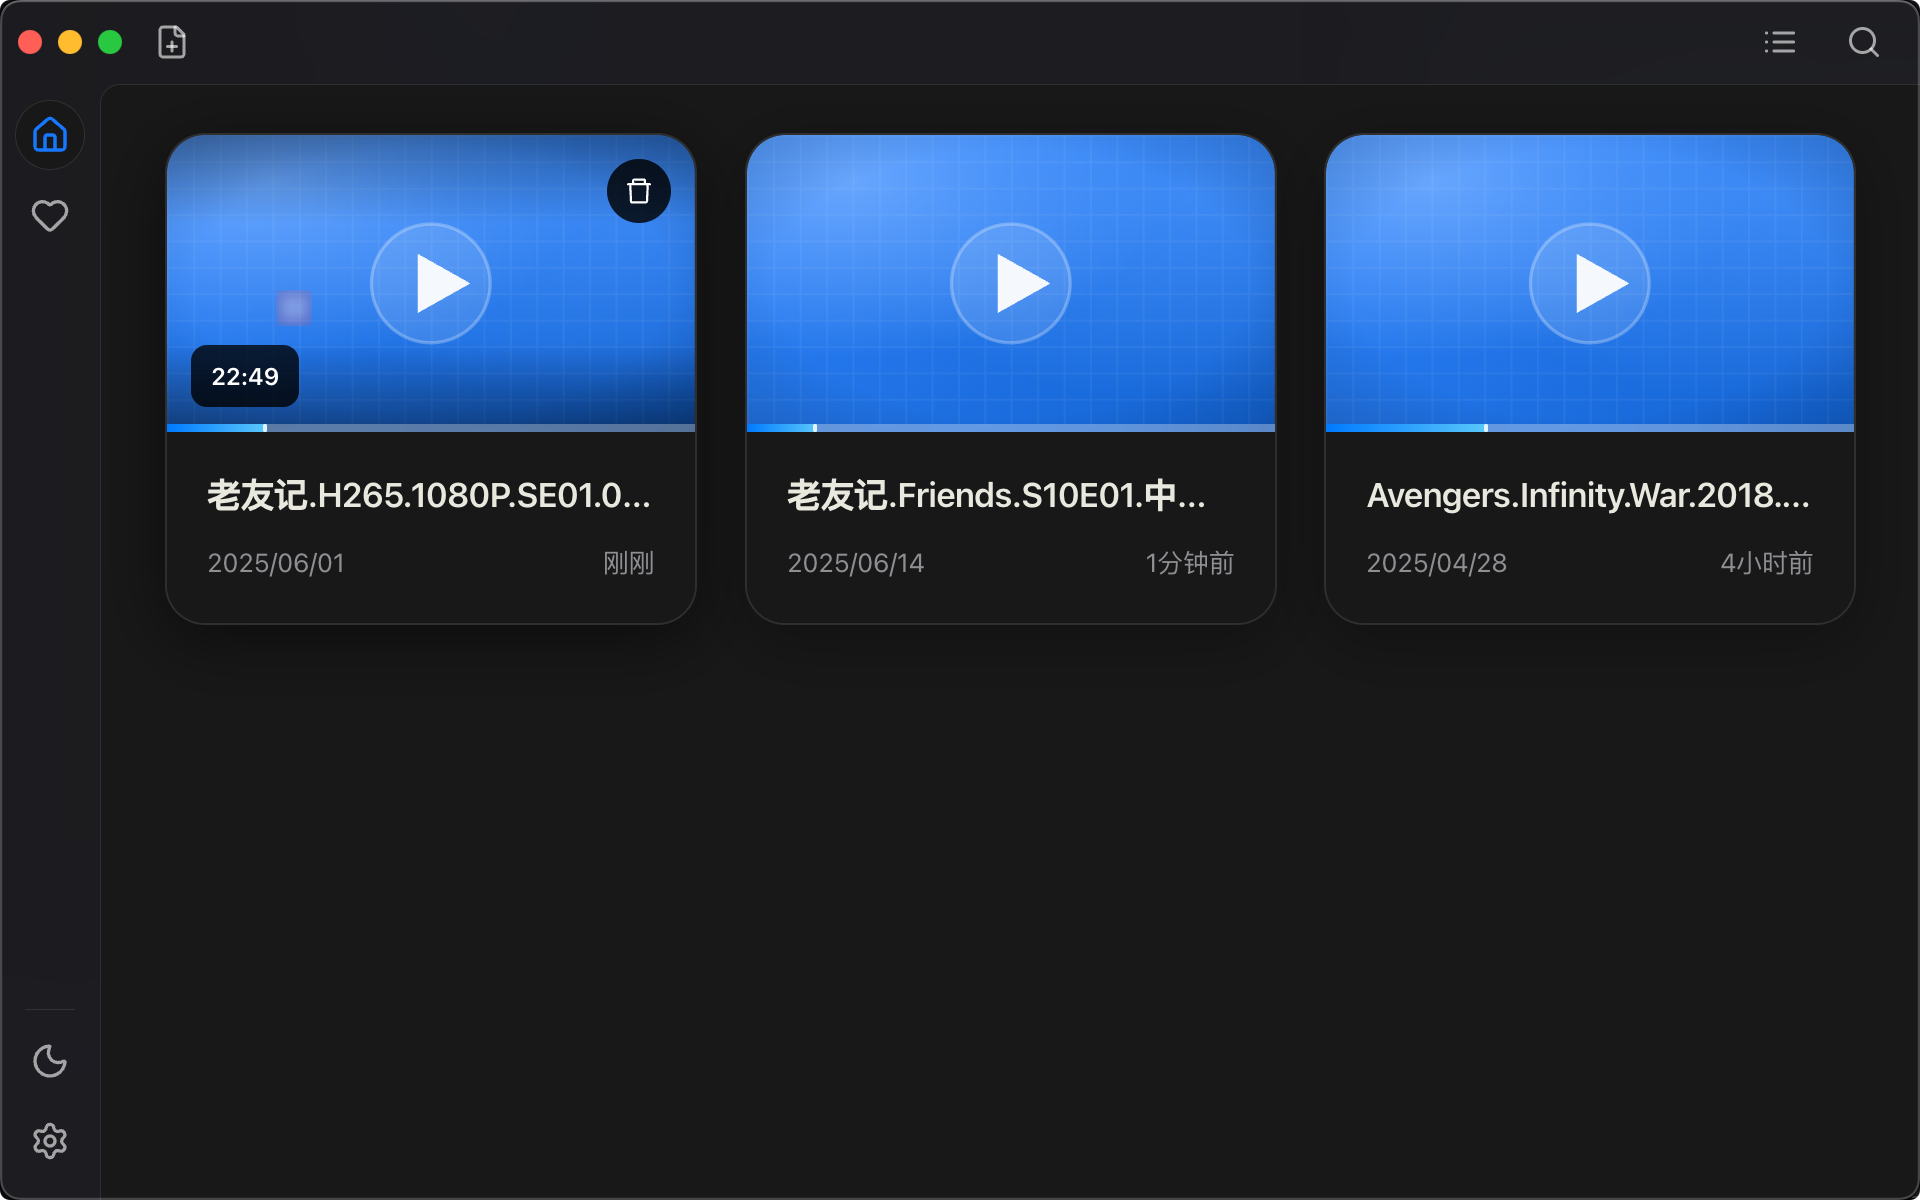This screenshot has width=1920, height=1200.
Task: Click the 刚刚 timestamp
Action: 629,563
